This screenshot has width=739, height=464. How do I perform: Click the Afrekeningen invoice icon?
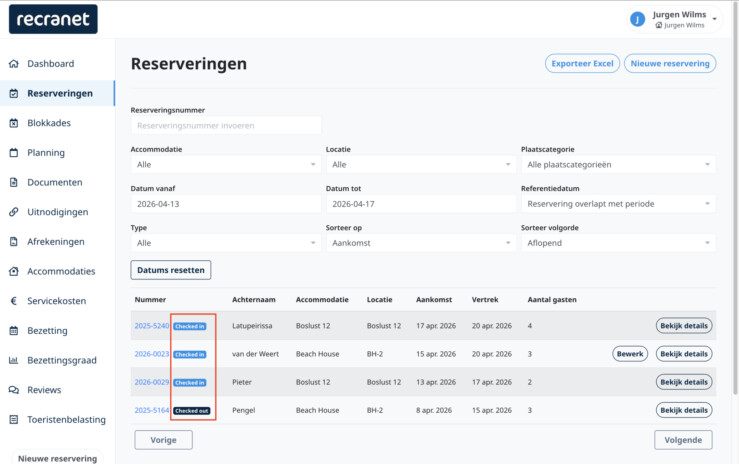(x=14, y=242)
